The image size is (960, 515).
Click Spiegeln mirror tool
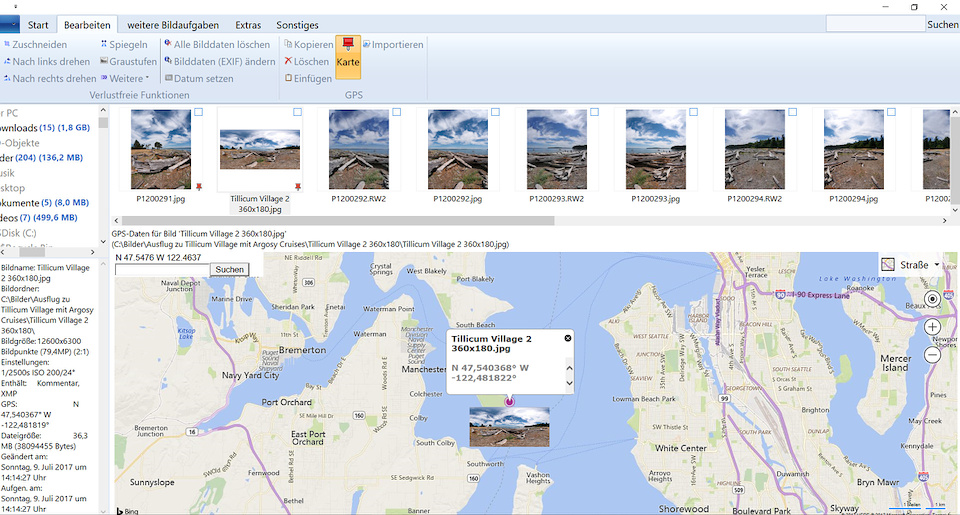tap(127, 45)
